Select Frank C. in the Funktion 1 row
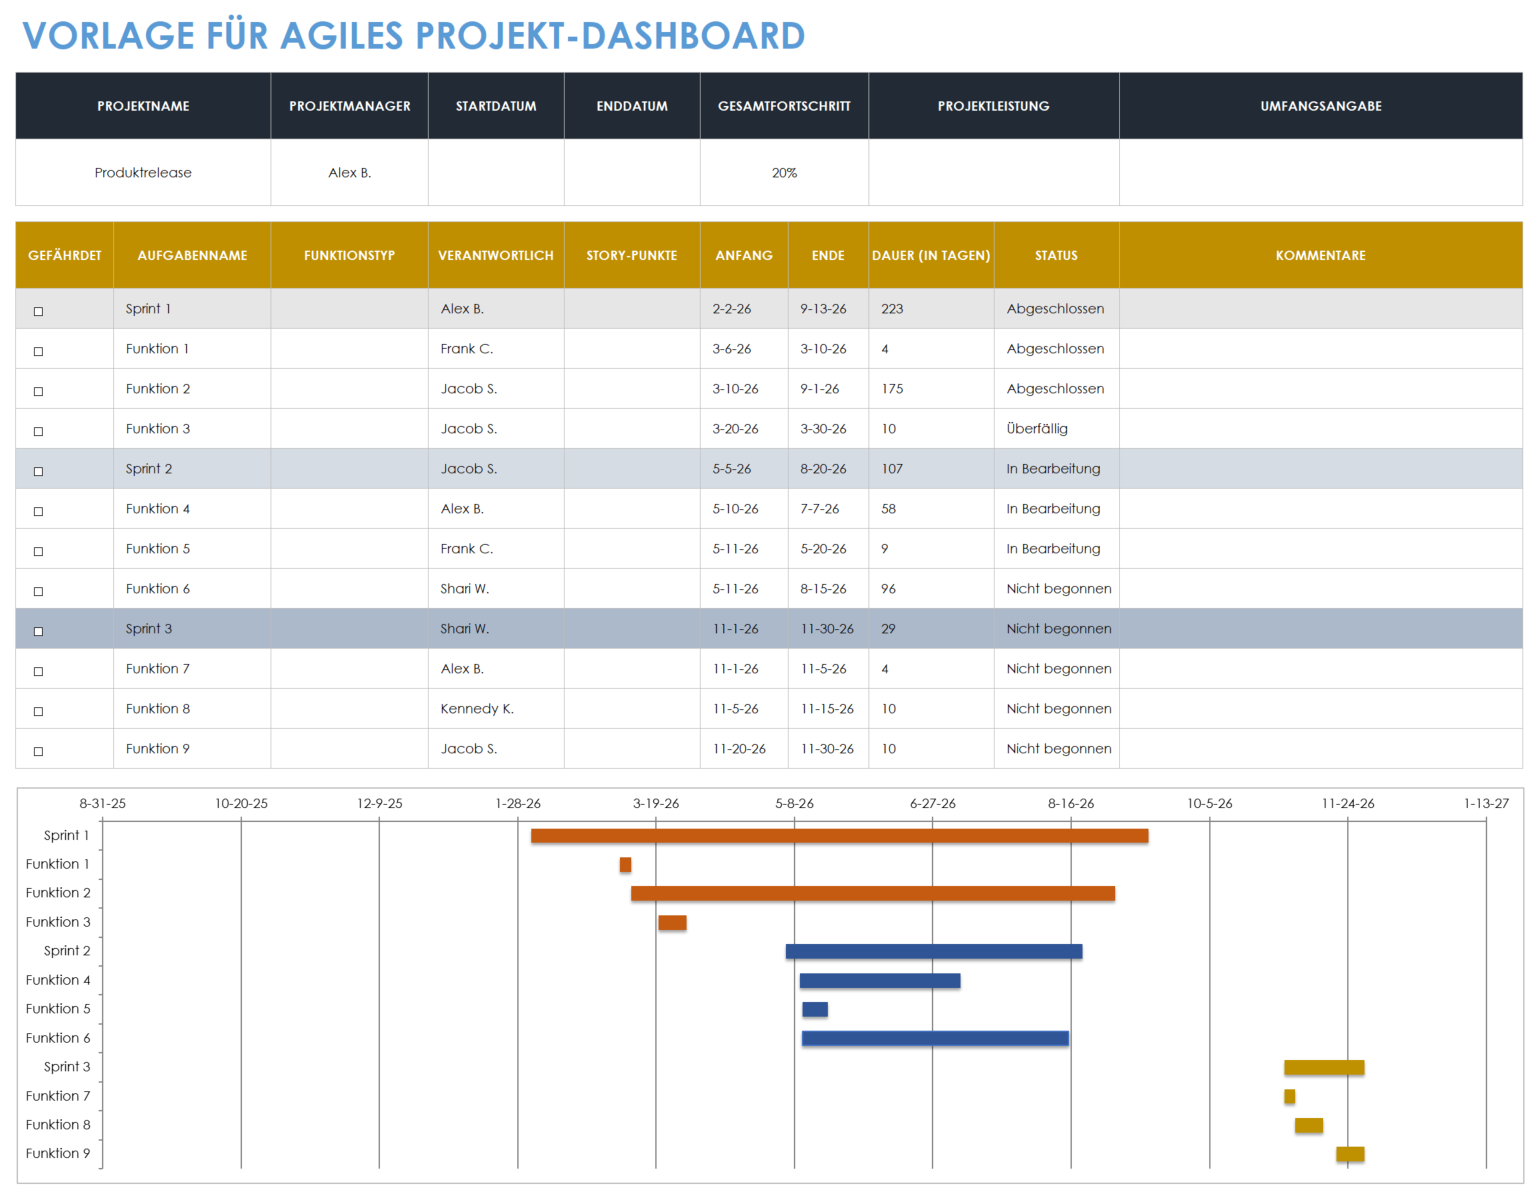 click(496, 349)
